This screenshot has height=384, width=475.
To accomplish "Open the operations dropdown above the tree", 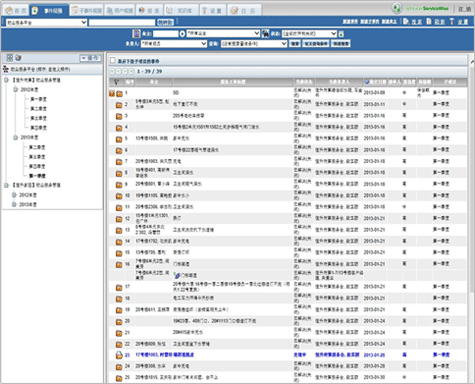I will 91,58.
